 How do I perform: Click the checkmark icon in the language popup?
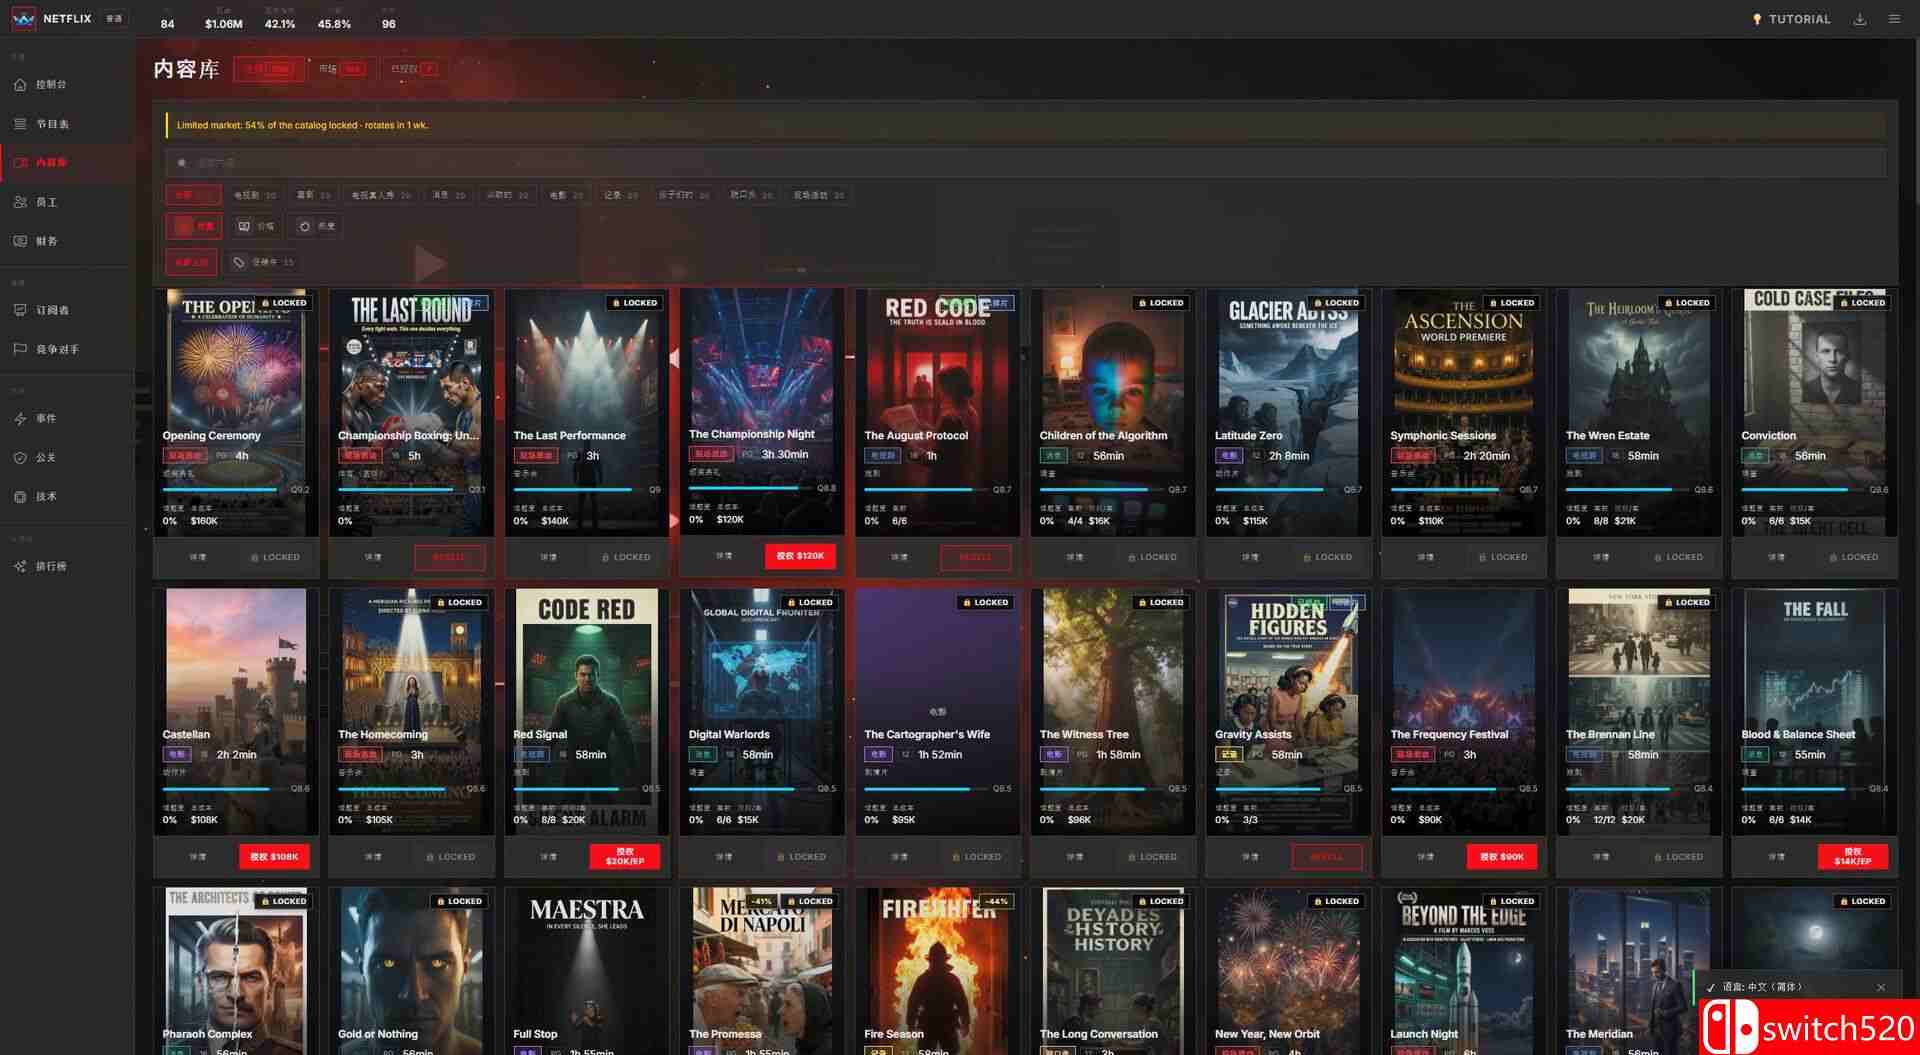point(1711,988)
